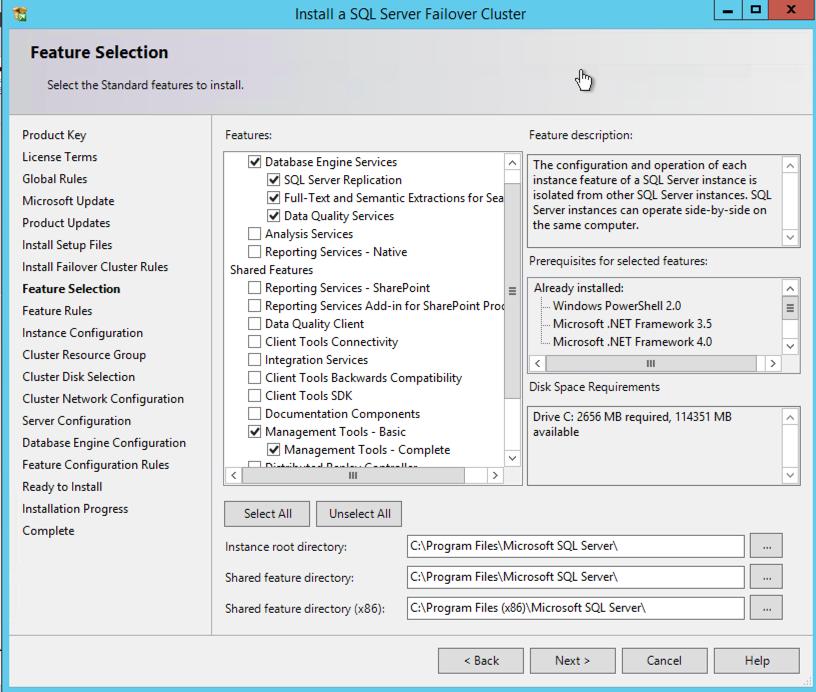
Task: Select Windows PowerShell 2.0 prerequisite item
Action: tap(616, 306)
